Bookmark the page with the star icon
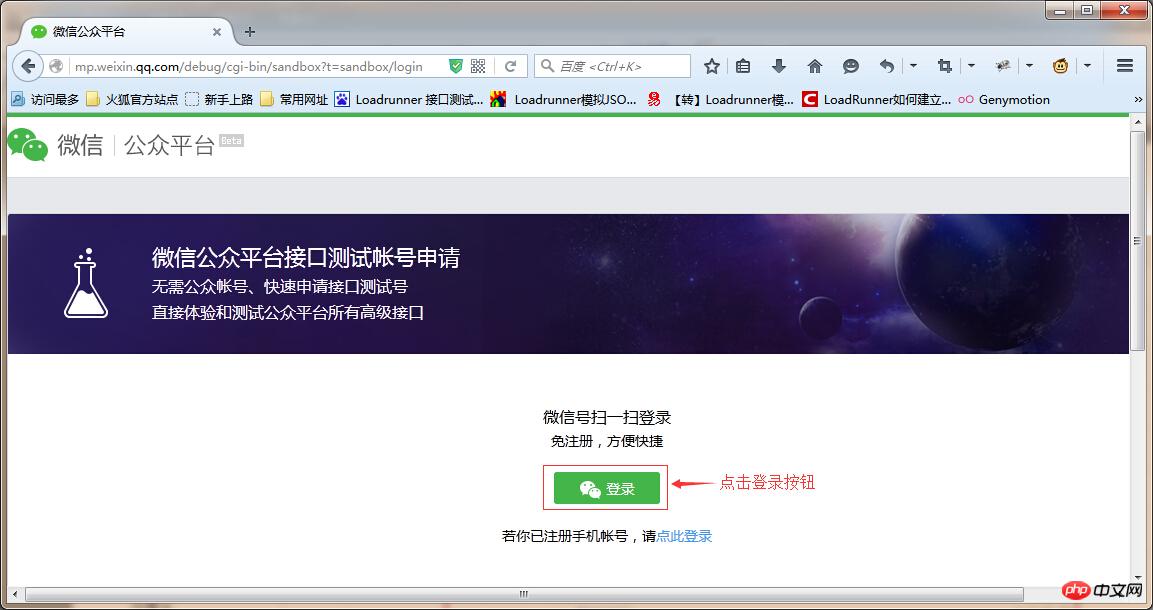This screenshot has width=1153, height=610. [x=712, y=65]
